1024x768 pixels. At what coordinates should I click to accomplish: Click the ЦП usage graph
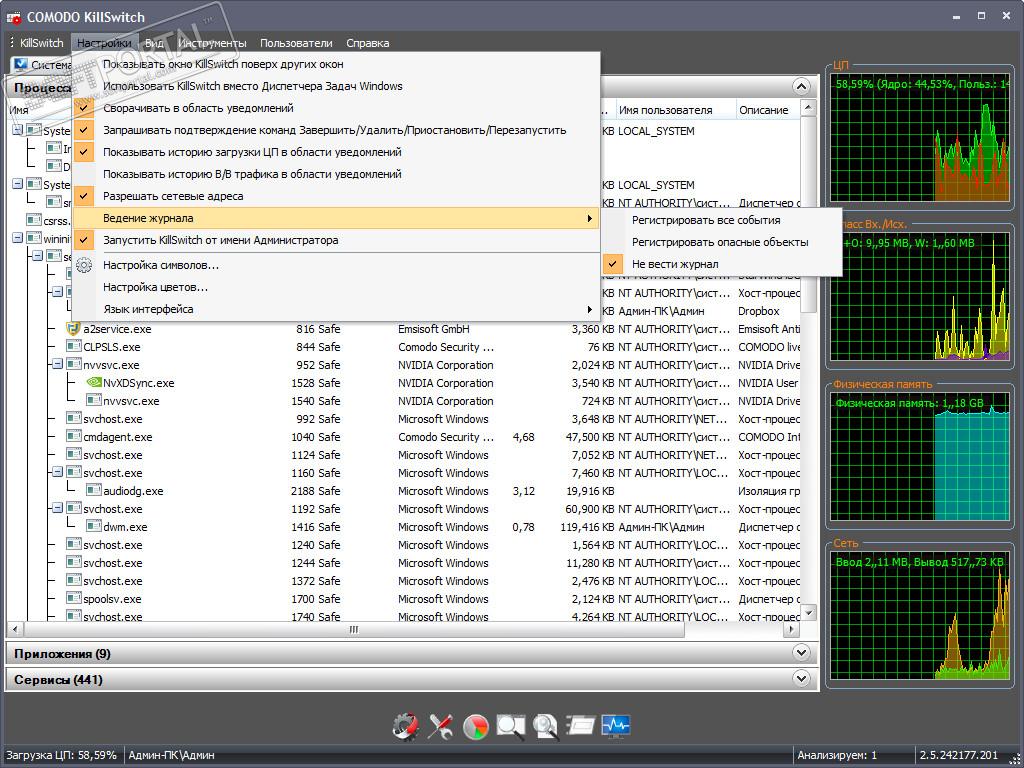point(920,138)
